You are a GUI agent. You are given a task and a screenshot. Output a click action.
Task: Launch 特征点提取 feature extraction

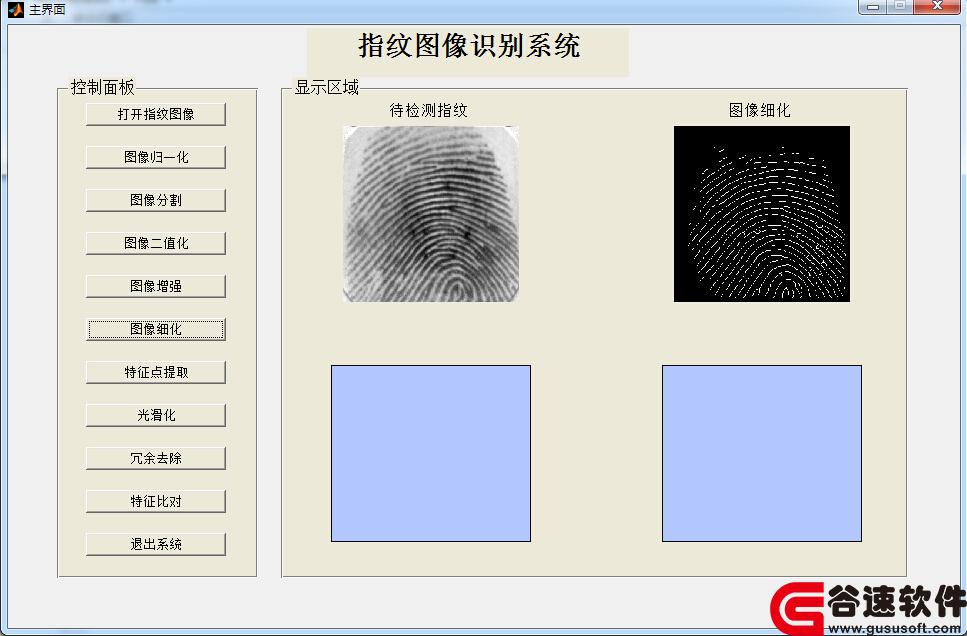(x=155, y=373)
